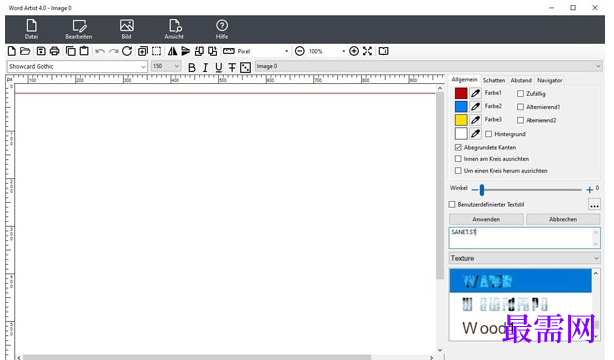The height and width of the screenshot is (360, 614).
Task: Check Innen am Kreis ausrichten
Action: tap(458, 159)
